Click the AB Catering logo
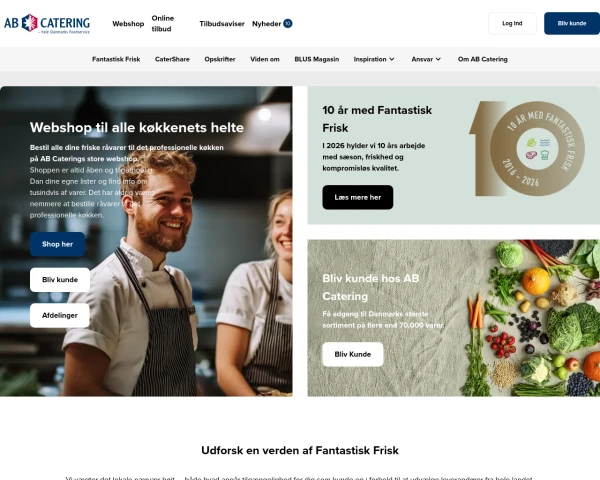 pos(47,24)
